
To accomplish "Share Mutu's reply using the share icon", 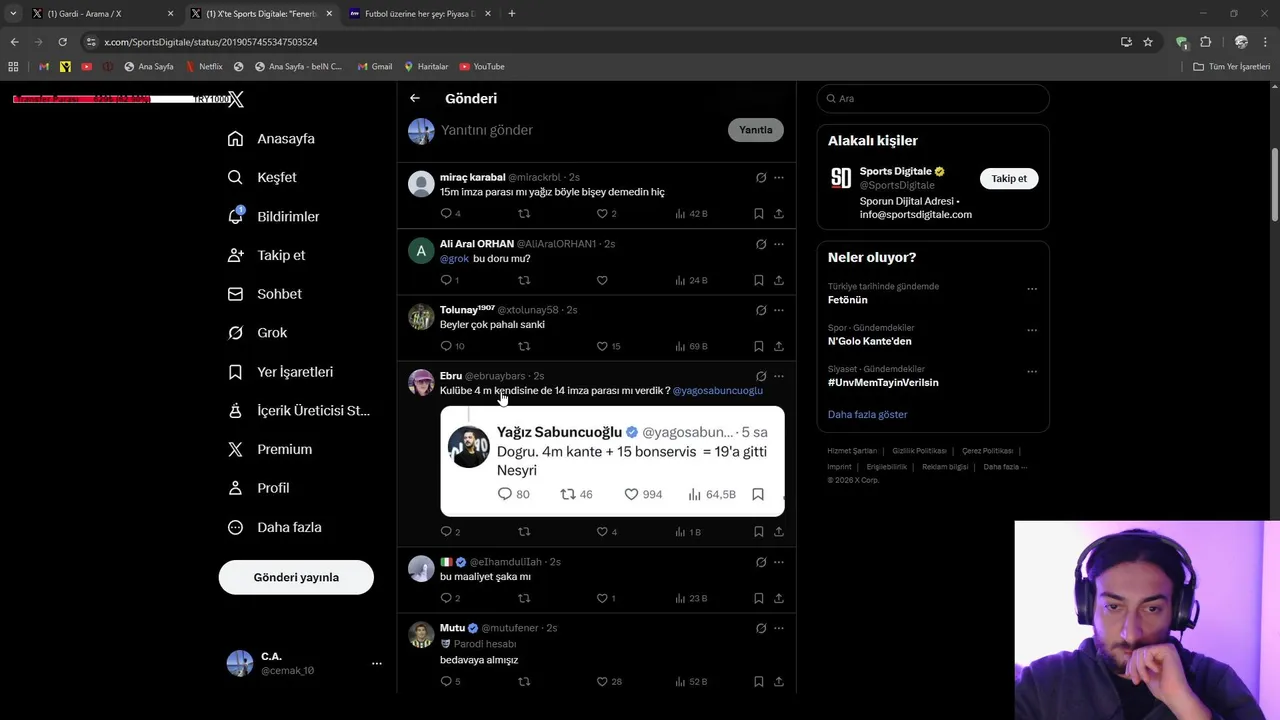I will pos(778,681).
